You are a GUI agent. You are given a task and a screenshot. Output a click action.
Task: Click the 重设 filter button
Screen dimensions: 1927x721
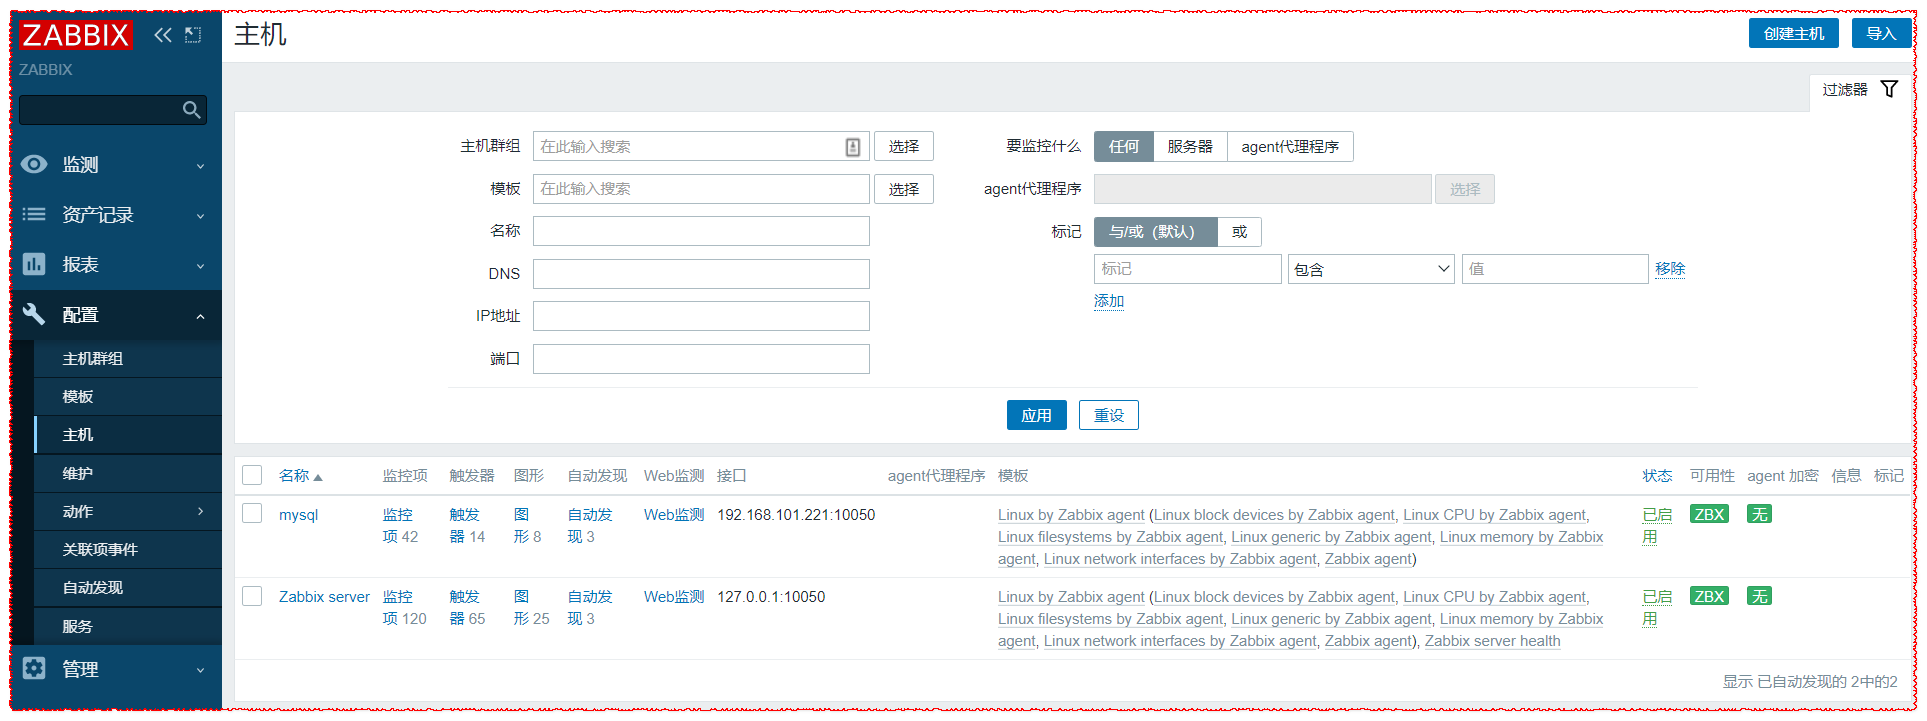1108,415
